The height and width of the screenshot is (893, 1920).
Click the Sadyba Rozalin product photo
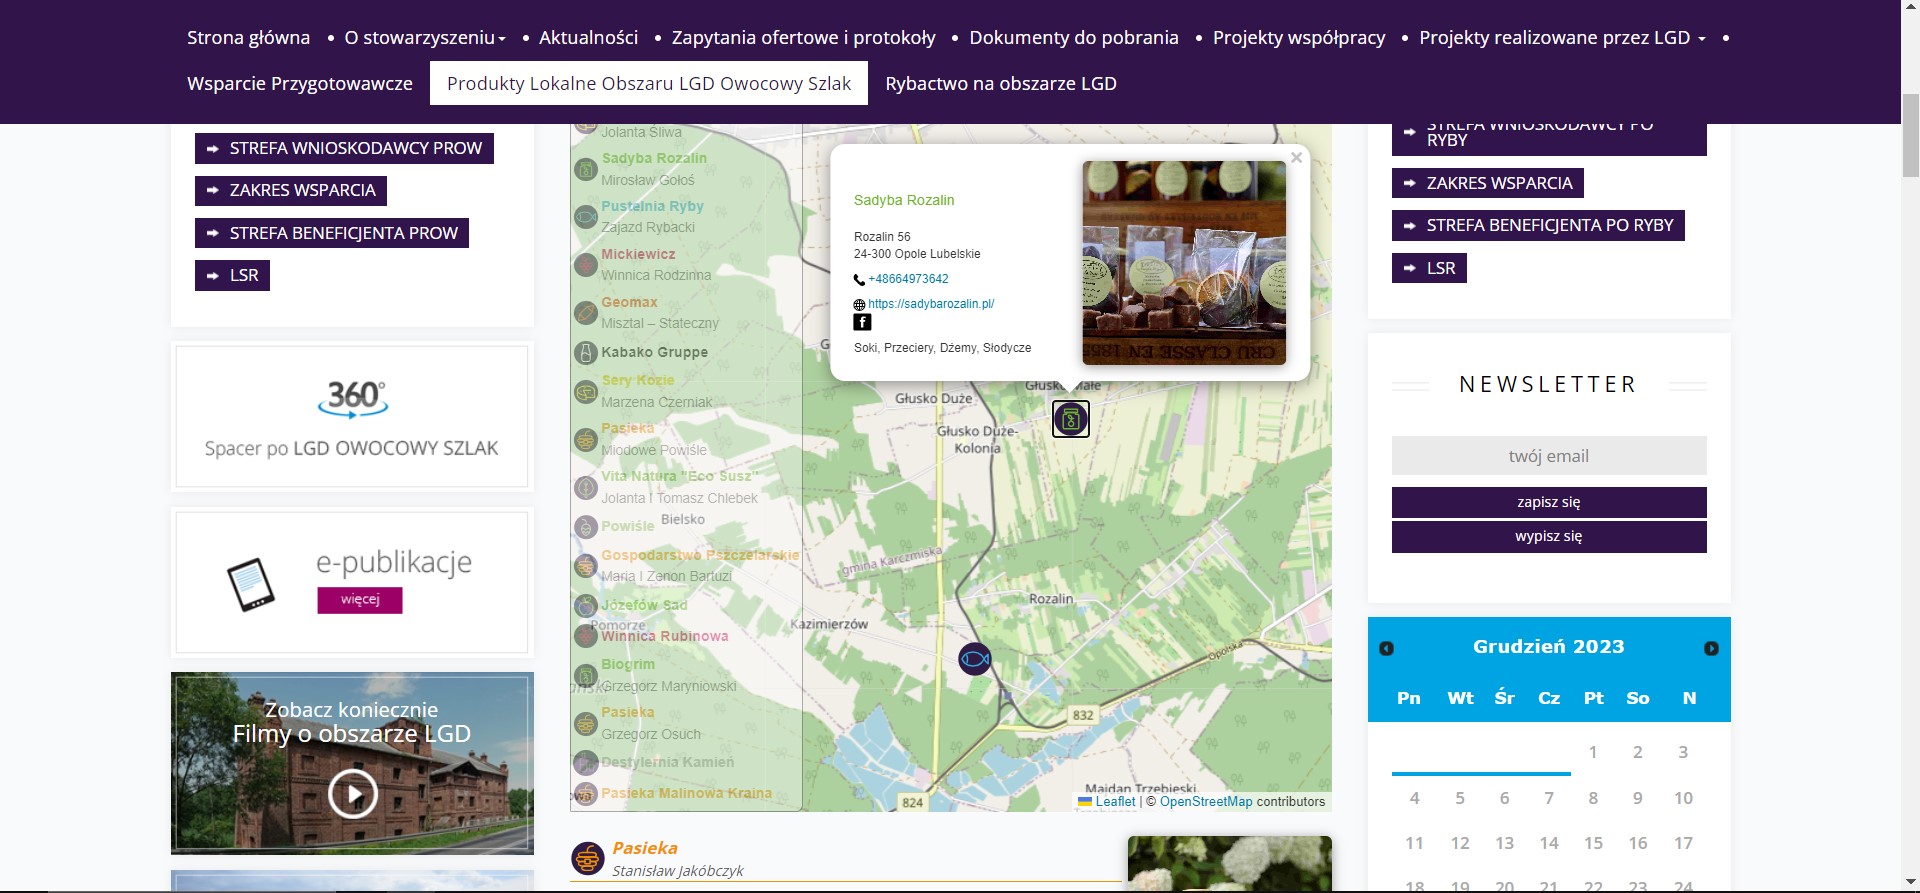point(1184,263)
